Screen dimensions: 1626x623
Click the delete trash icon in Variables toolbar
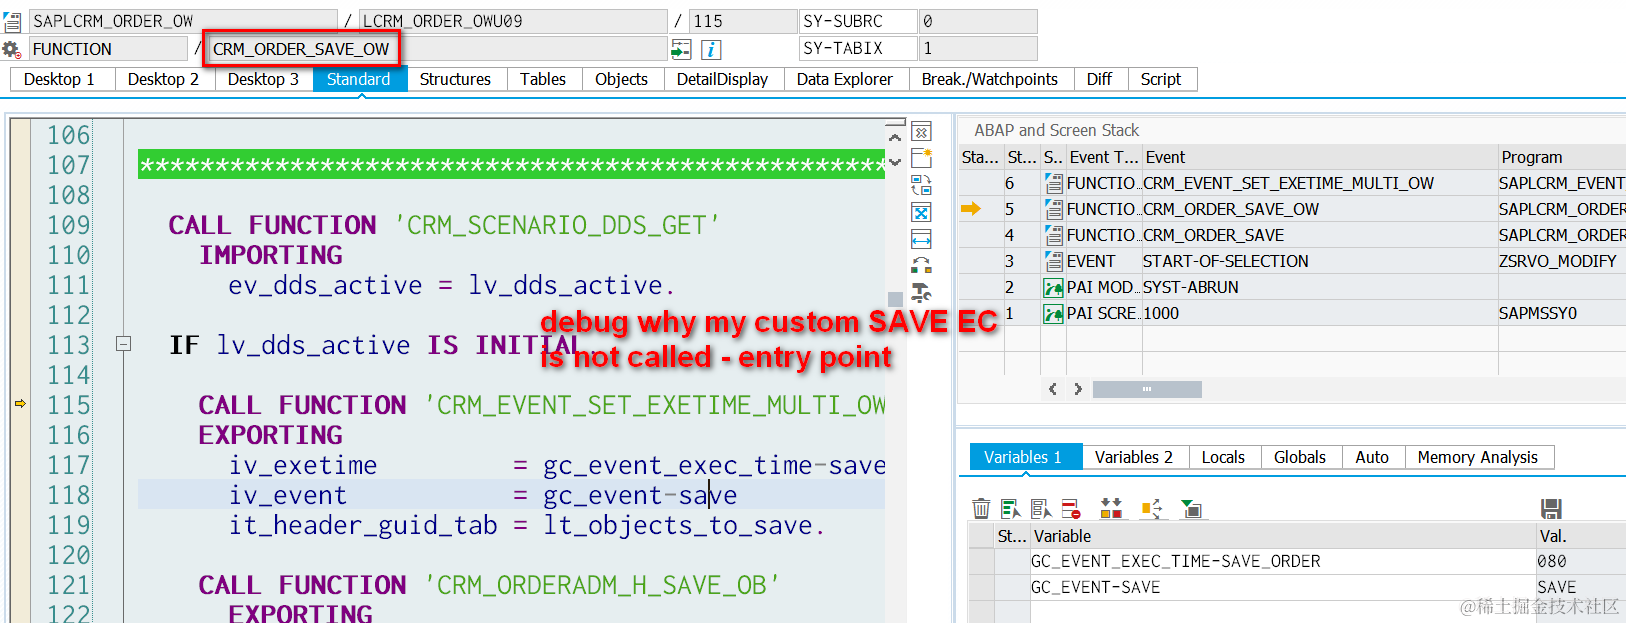click(x=981, y=509)
